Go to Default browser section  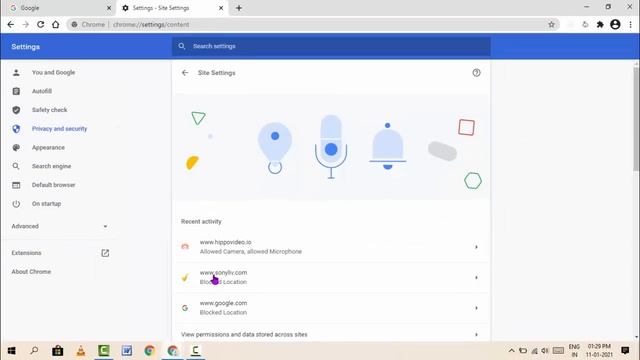(x=53, y=185)
